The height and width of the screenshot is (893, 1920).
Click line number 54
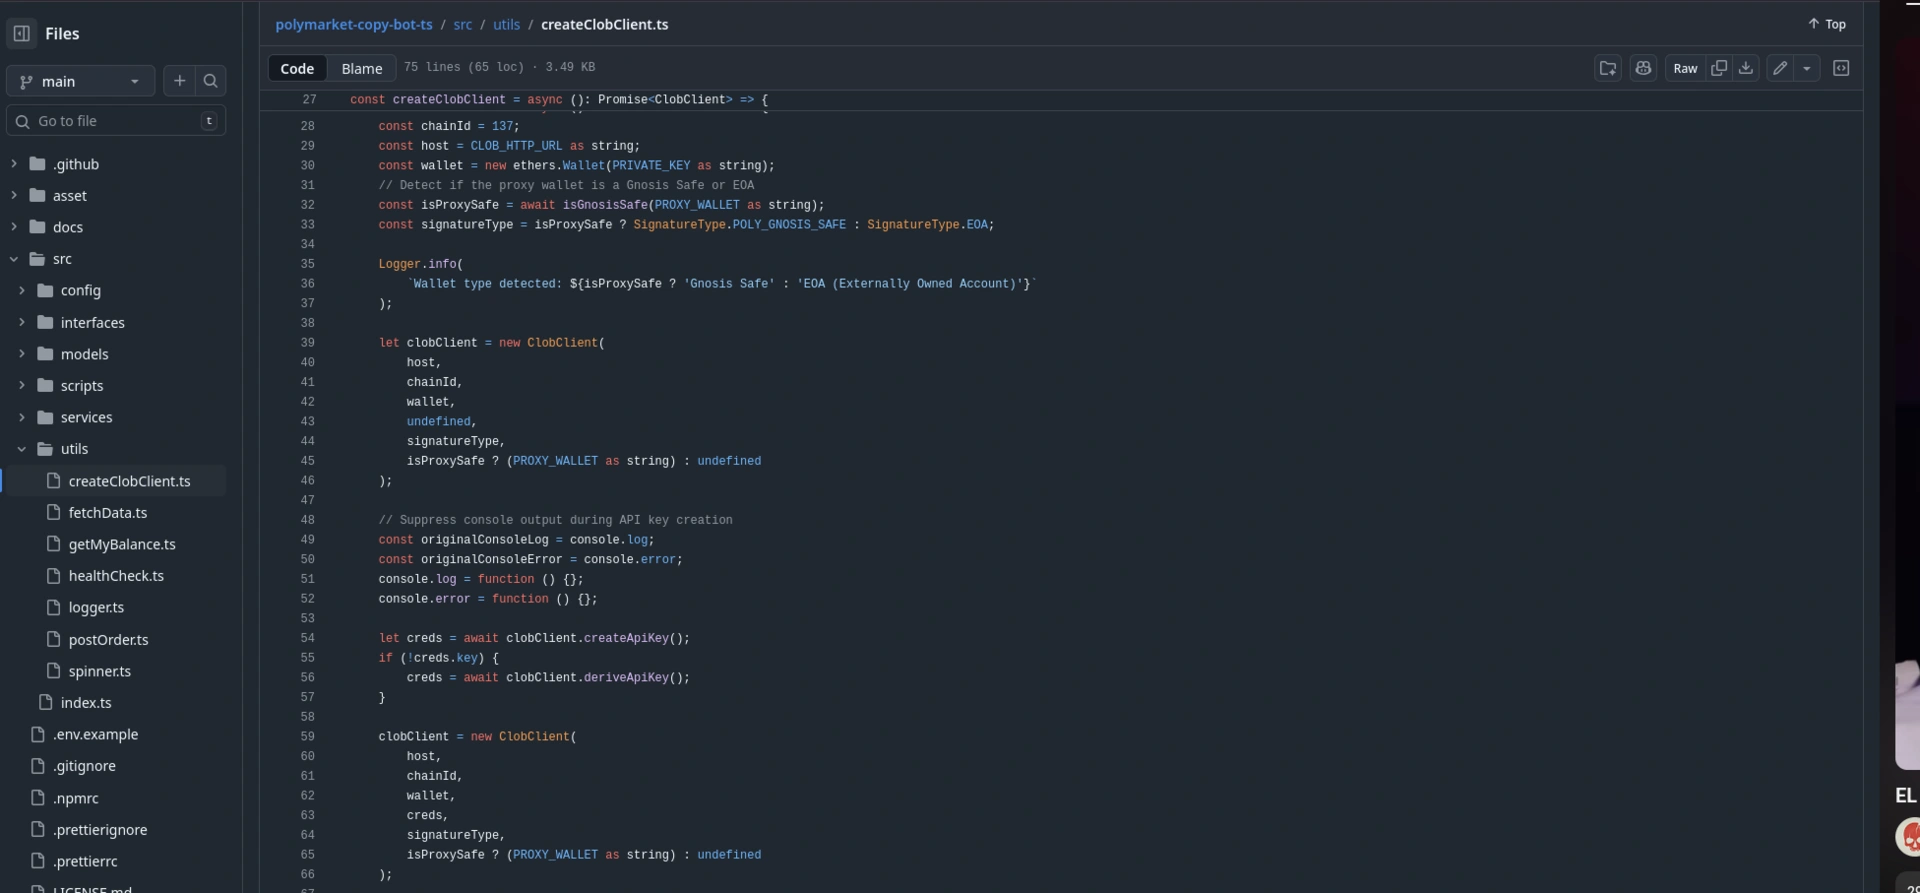307,638
